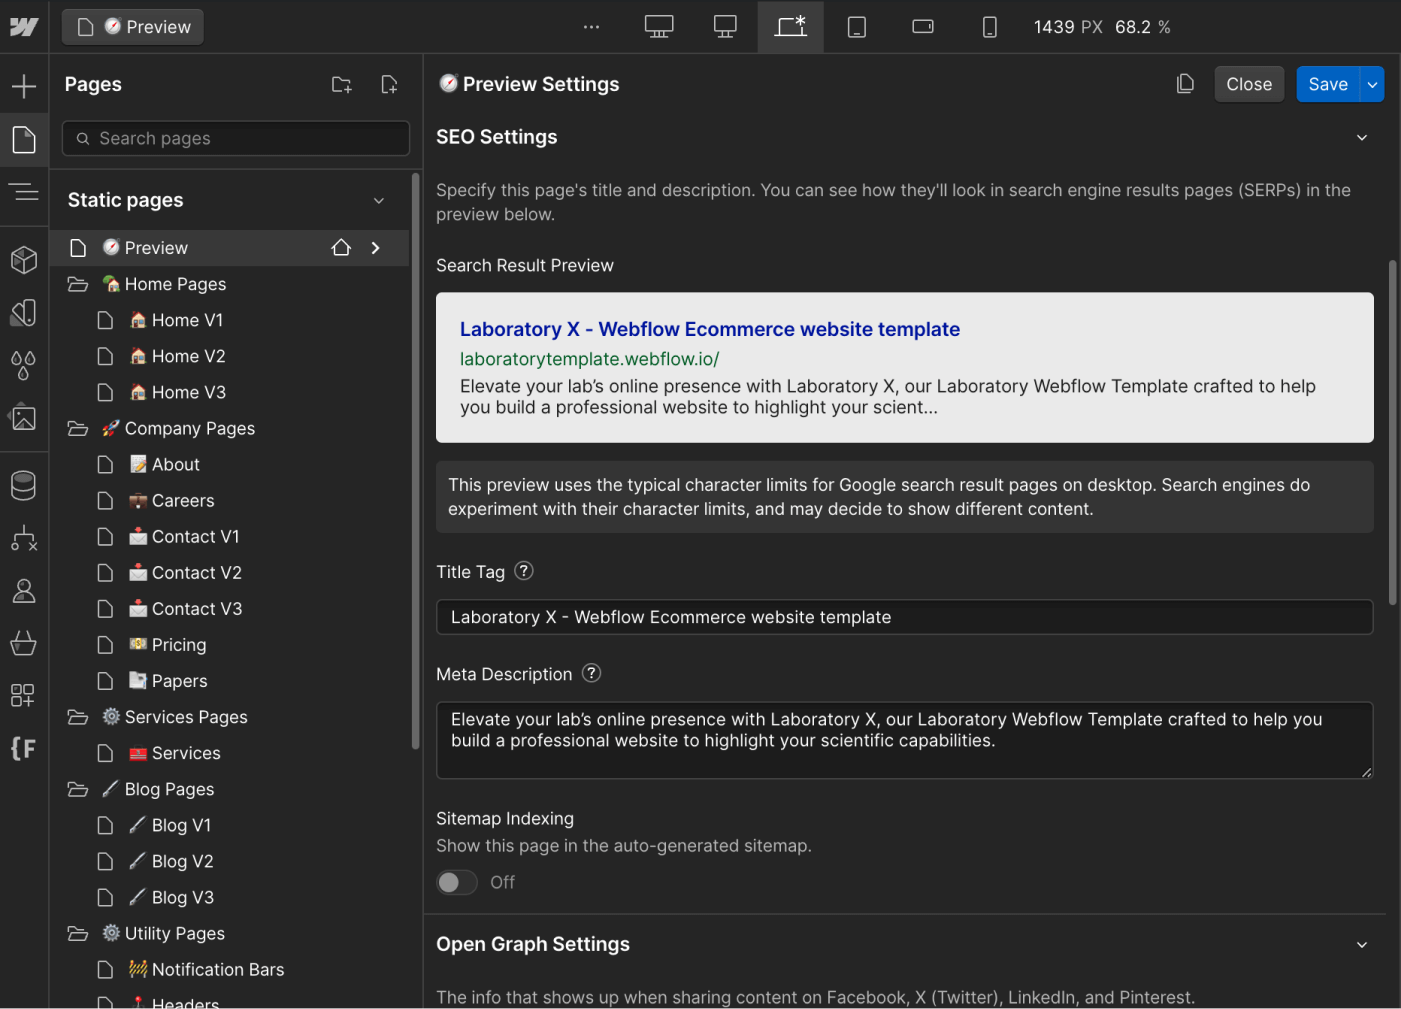Click the Close button in Preview Settings
The height and width of the screenshot is (1009, 1401).
[1248, 84]
